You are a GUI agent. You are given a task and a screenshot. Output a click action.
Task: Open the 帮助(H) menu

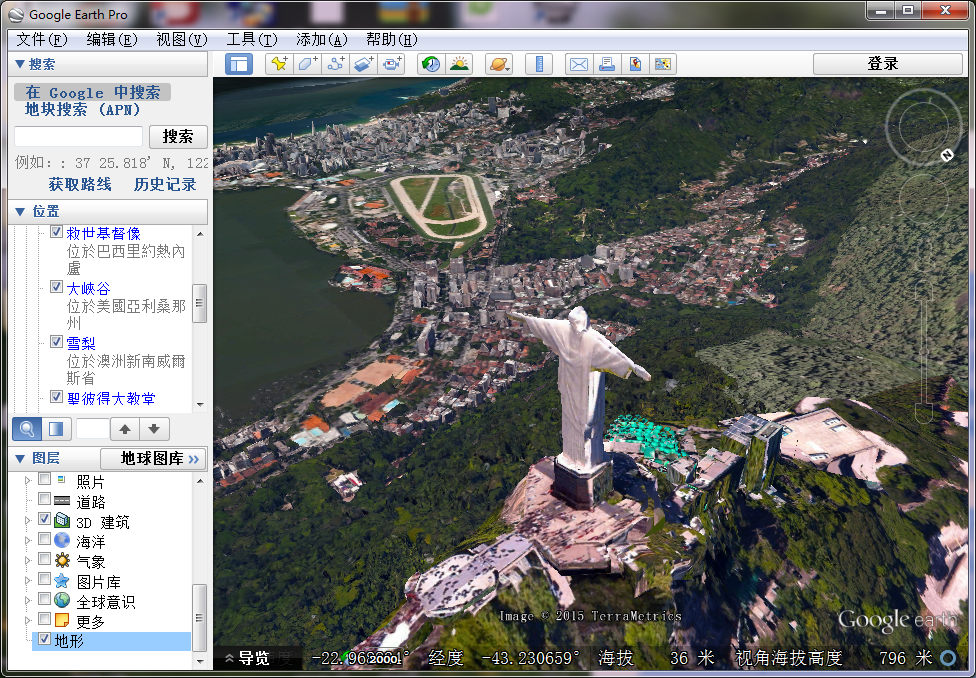(x=392, y=40)
